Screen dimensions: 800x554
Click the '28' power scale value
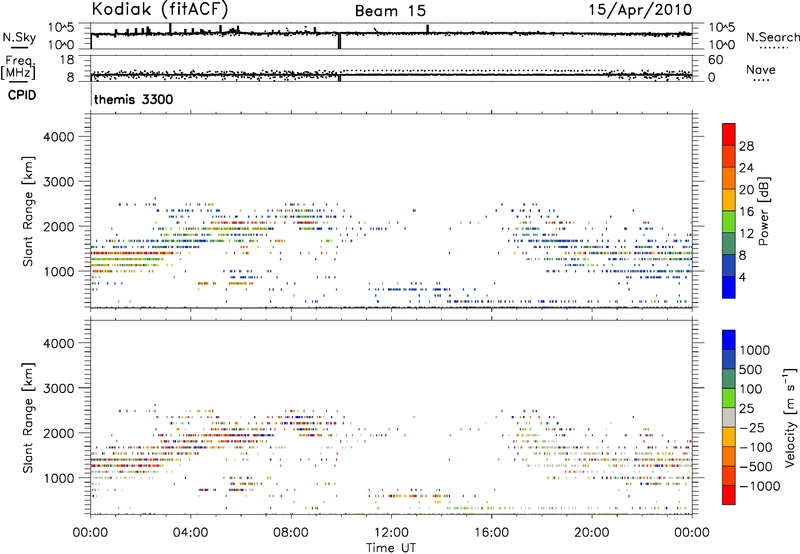point(746,146)
